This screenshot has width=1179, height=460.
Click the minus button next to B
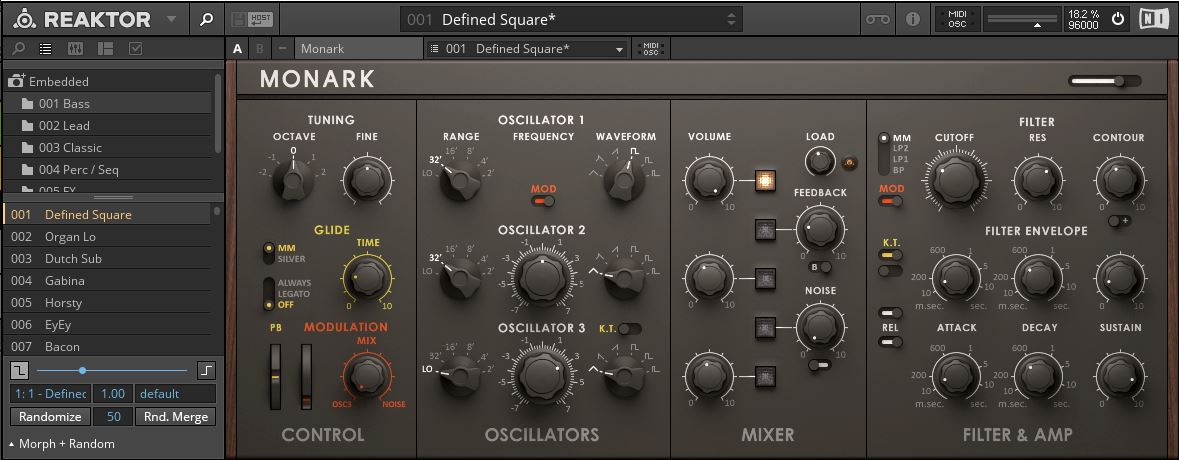pyautogui.click(x=283, y=49)
